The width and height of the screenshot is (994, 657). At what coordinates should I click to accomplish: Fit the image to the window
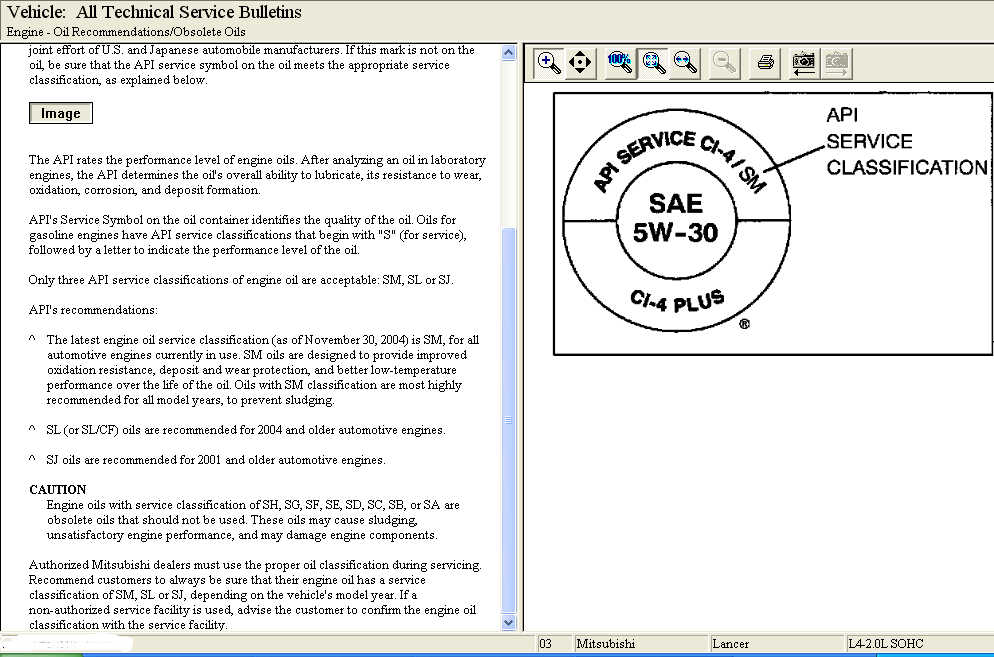[x=653, y=63]
